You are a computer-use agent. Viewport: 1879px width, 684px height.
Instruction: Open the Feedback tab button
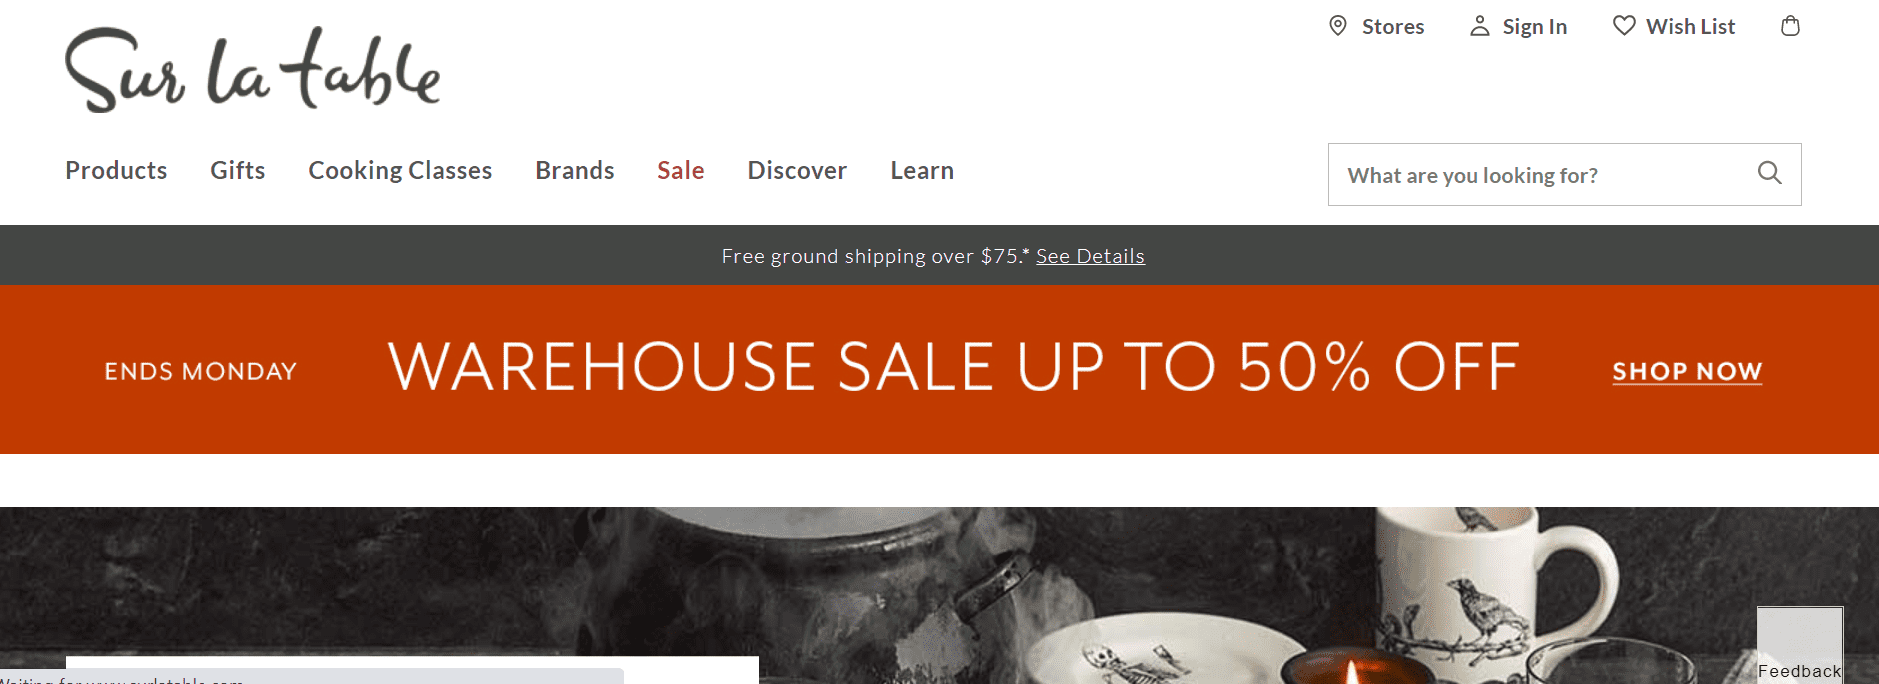pos(1800,645)
